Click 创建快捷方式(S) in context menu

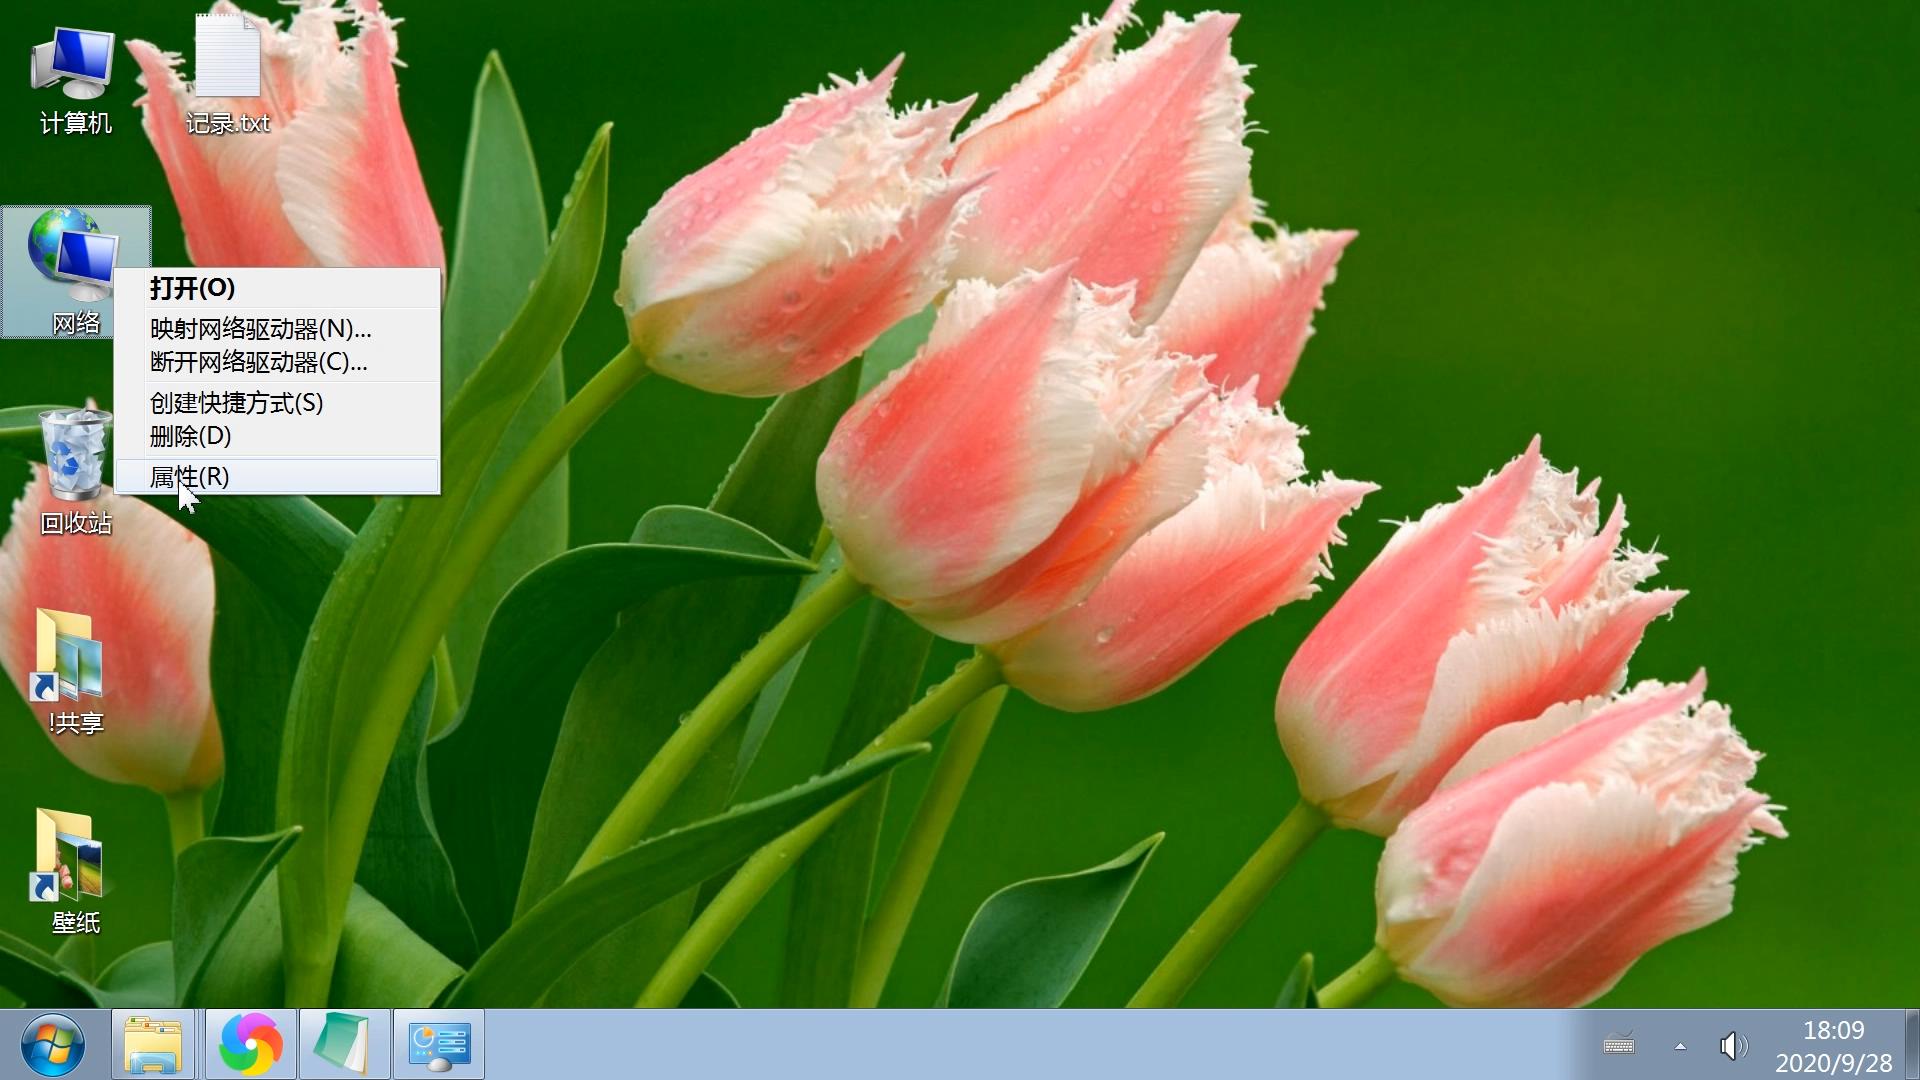click(x=236, y=403)
